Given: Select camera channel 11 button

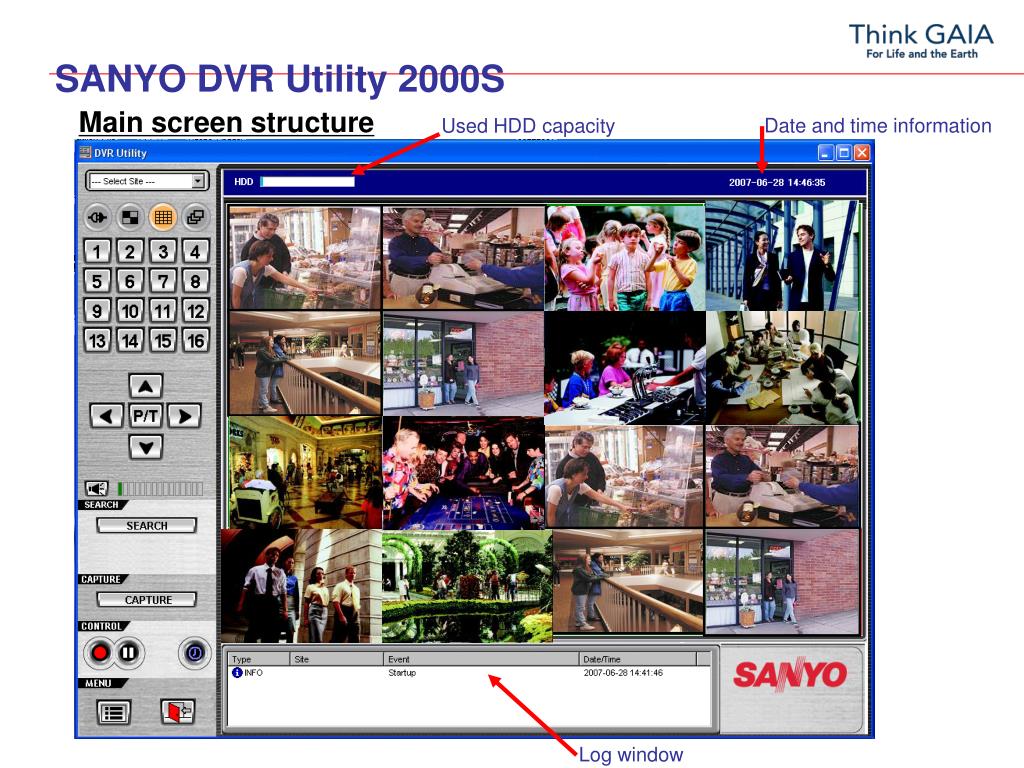Looking at the screenshot, I should (x=163, y=311).
